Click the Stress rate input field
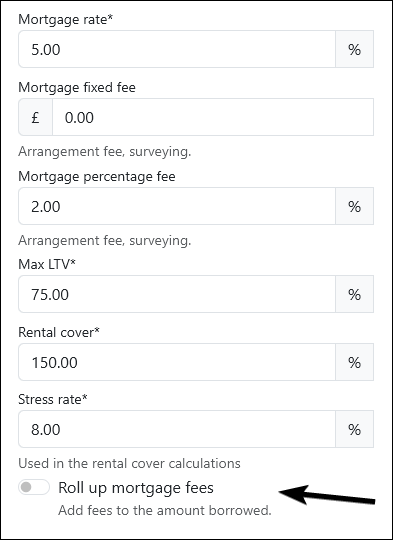 177,429
